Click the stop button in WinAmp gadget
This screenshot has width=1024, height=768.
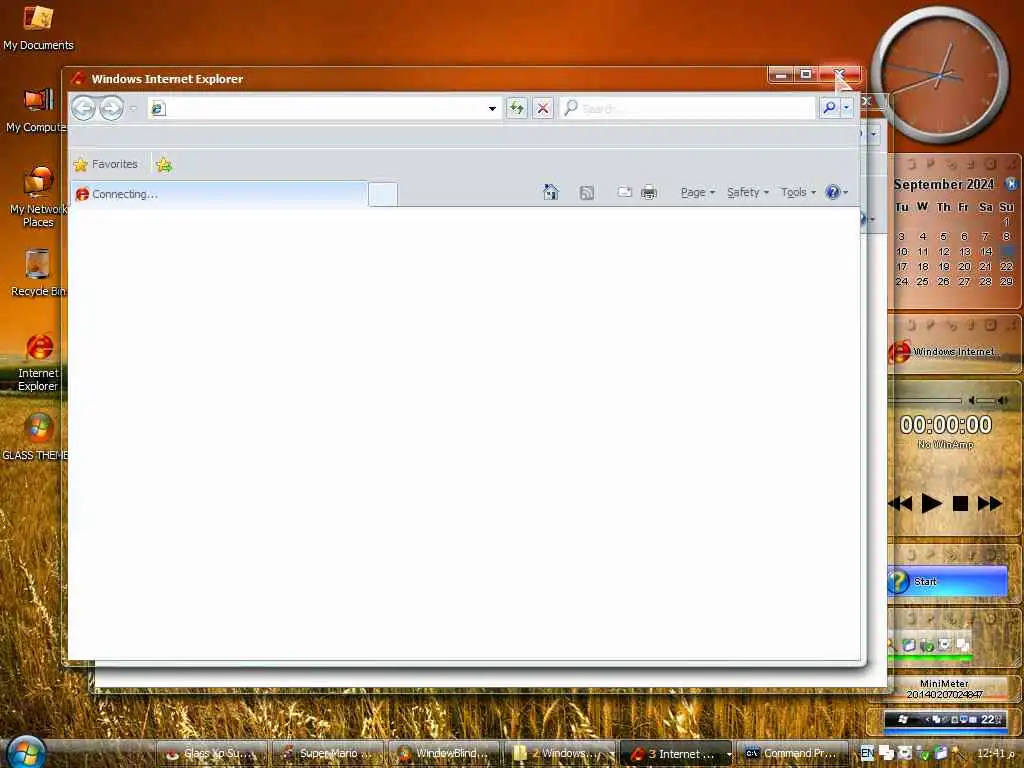tap(960, 504)
